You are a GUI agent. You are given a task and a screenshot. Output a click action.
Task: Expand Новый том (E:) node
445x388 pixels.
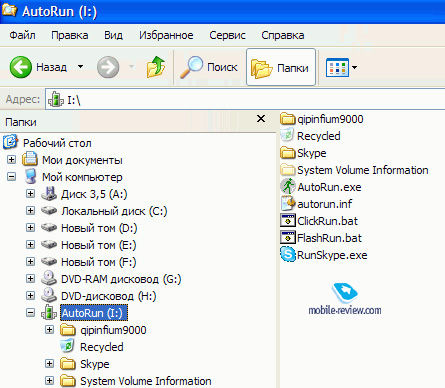point(30,245)
